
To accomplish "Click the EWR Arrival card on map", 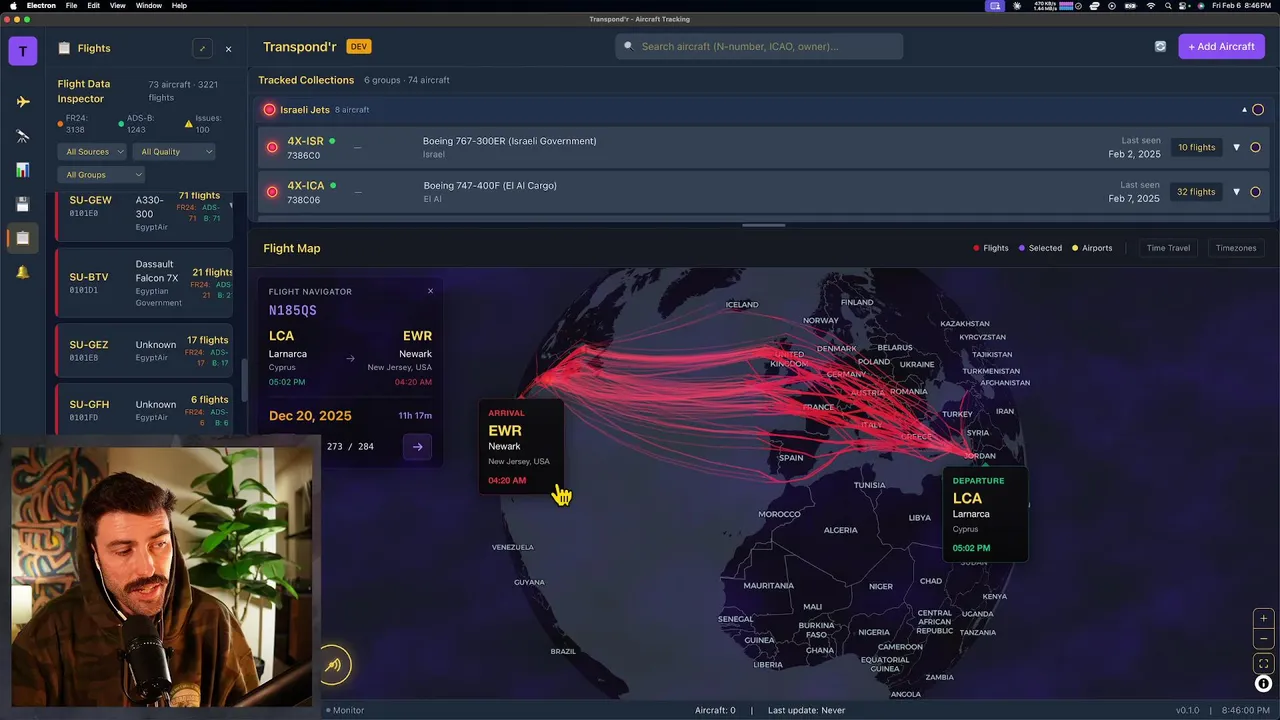I will (521, 446).
